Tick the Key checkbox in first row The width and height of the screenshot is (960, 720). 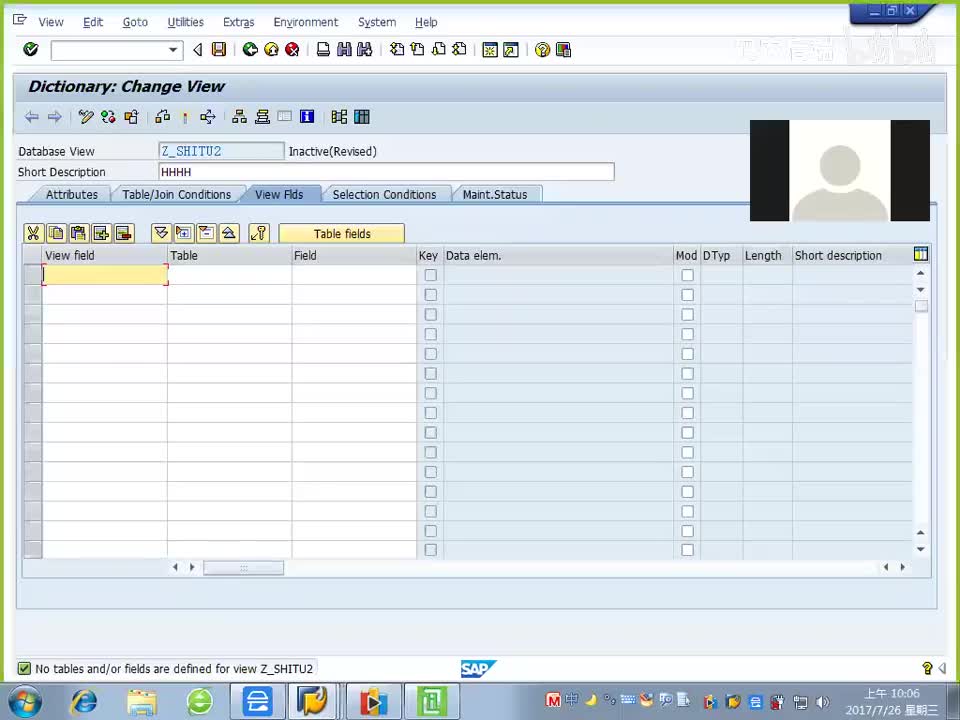[430, 275]
